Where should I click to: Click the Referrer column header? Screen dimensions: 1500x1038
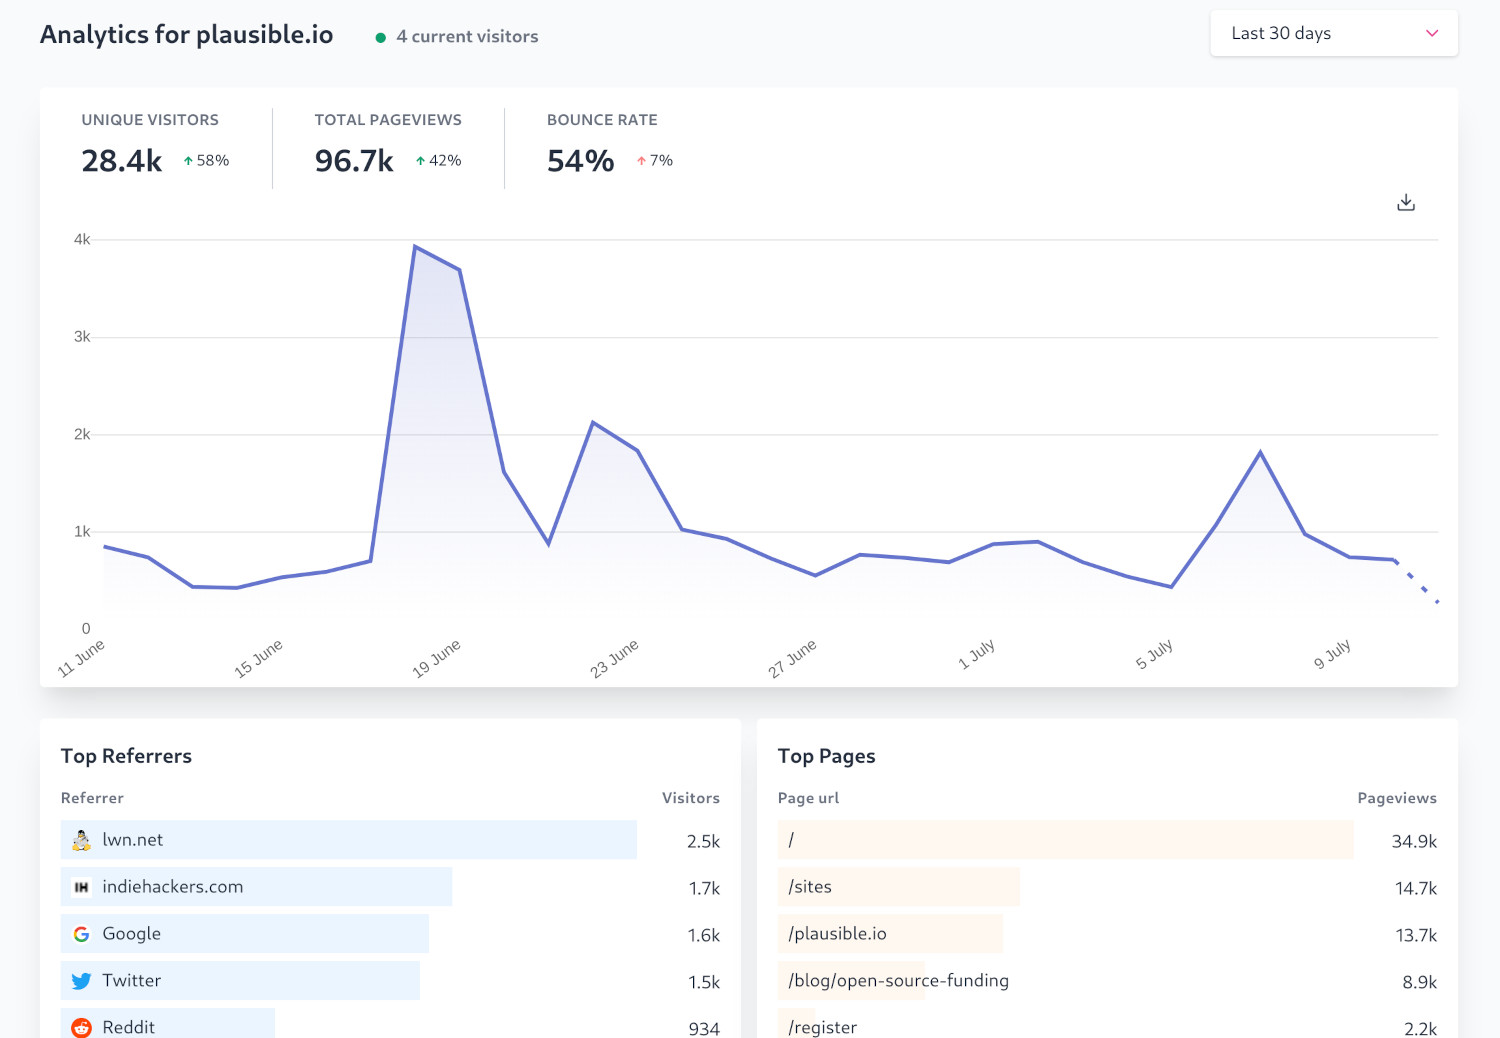click(x=92, y=798)
